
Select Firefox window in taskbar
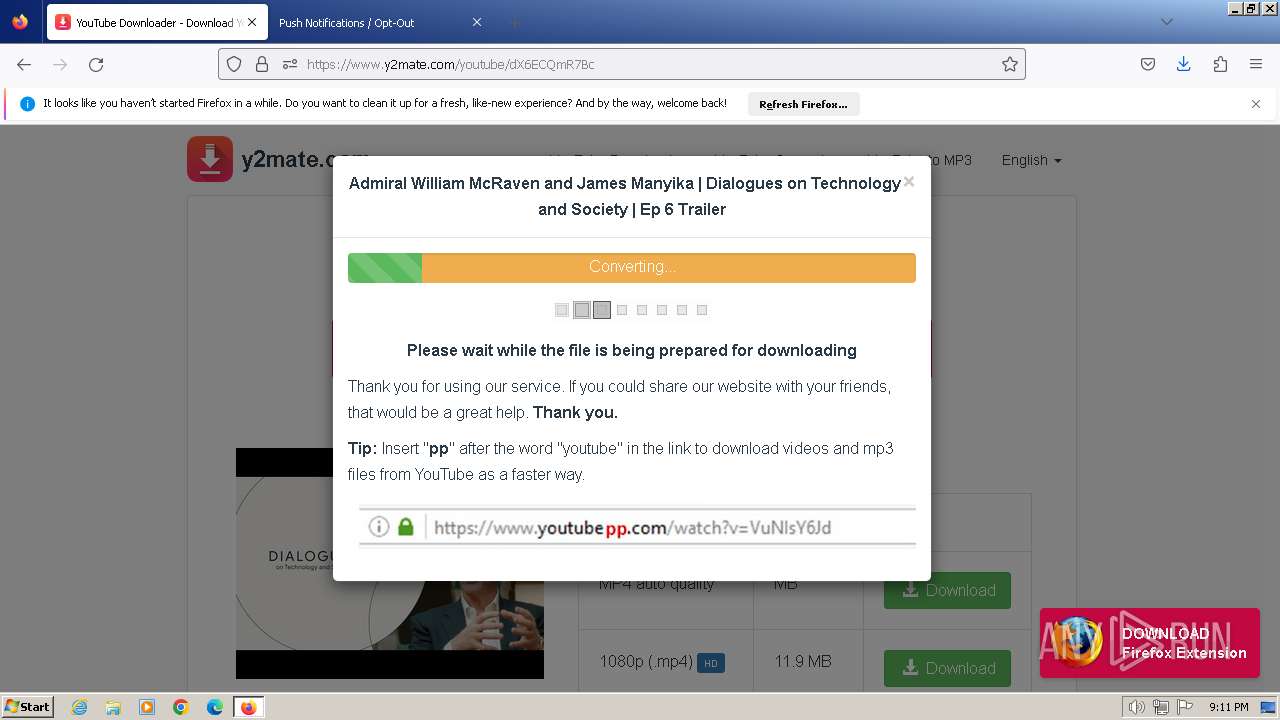click(248, 707)
